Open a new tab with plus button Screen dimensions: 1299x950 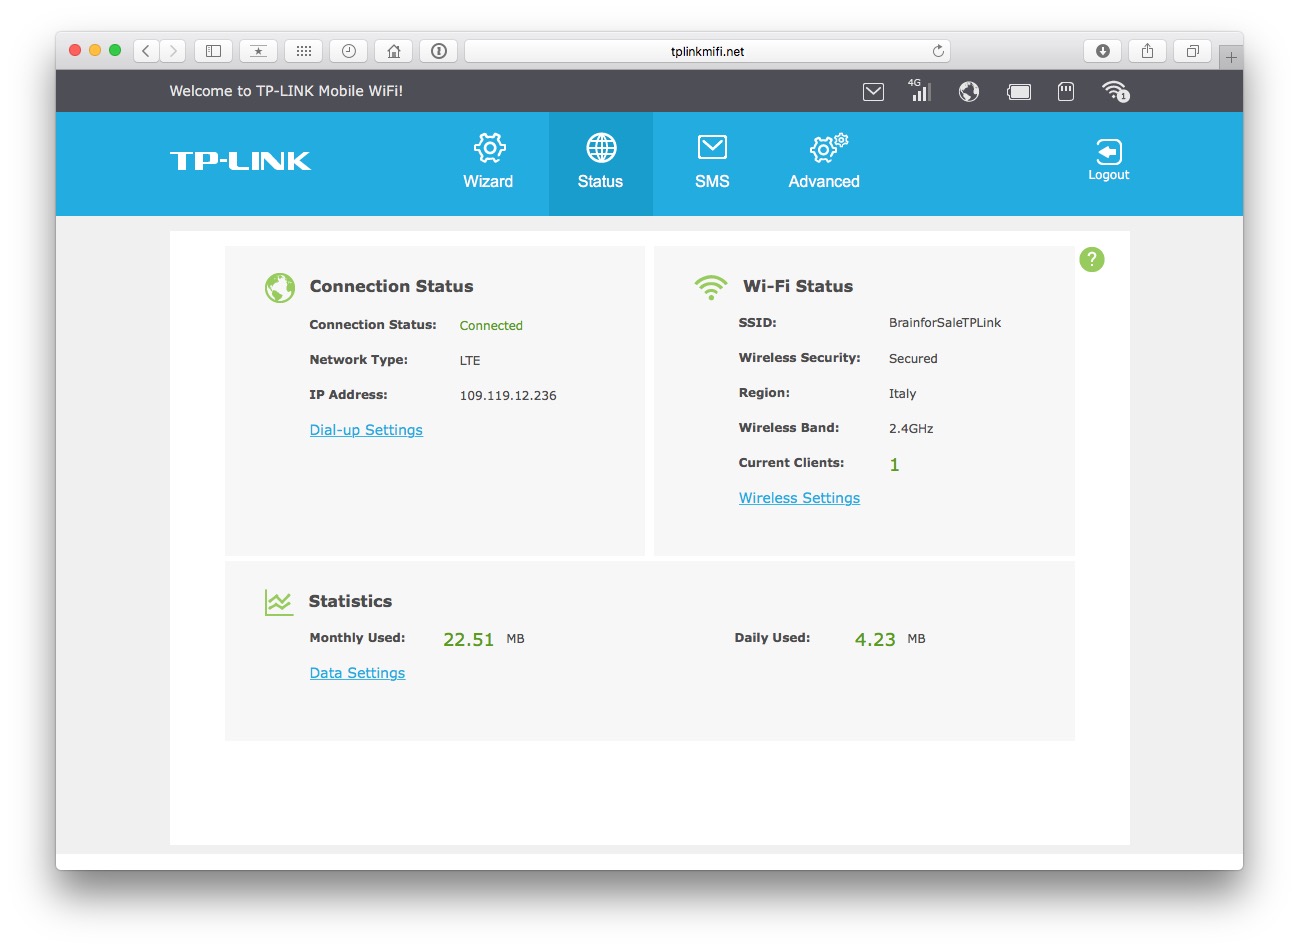pyautogui.click(x=1231, y=57)
